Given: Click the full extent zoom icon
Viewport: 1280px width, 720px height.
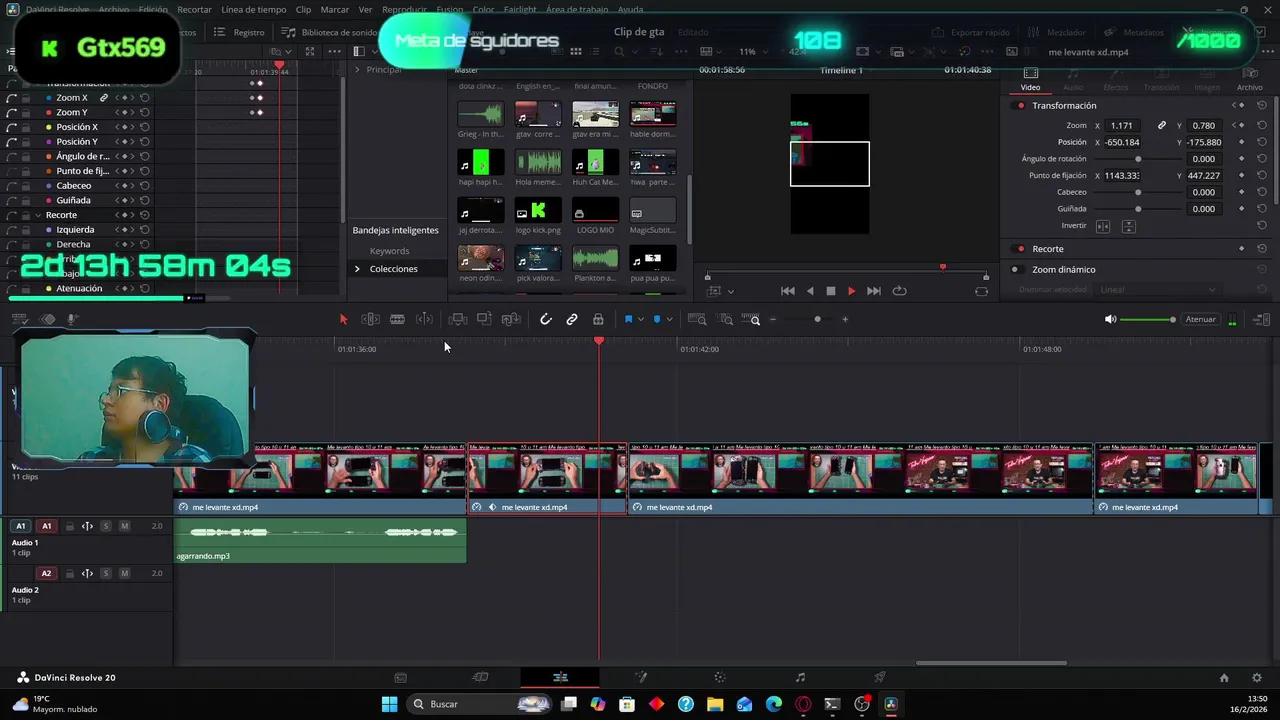Looking at the screenshot, I should coord(698,319).
